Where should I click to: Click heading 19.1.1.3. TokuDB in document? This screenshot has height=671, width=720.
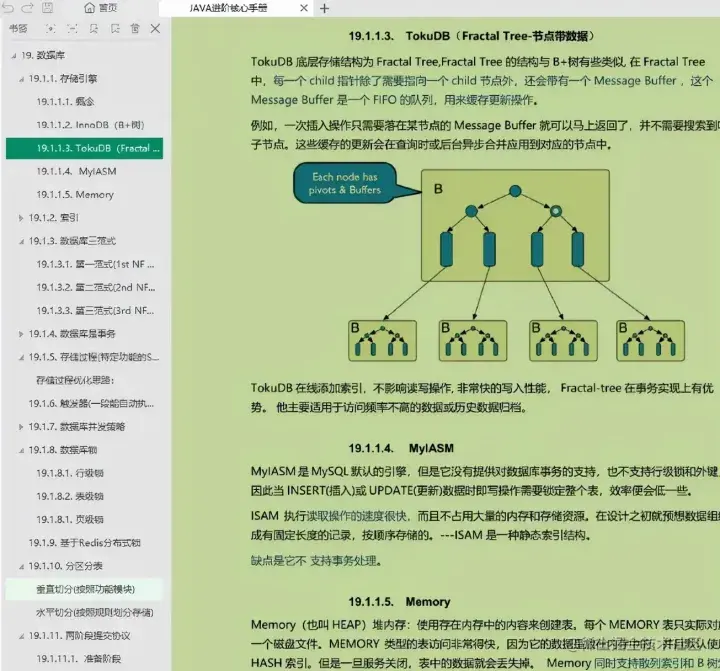[472, 36]
